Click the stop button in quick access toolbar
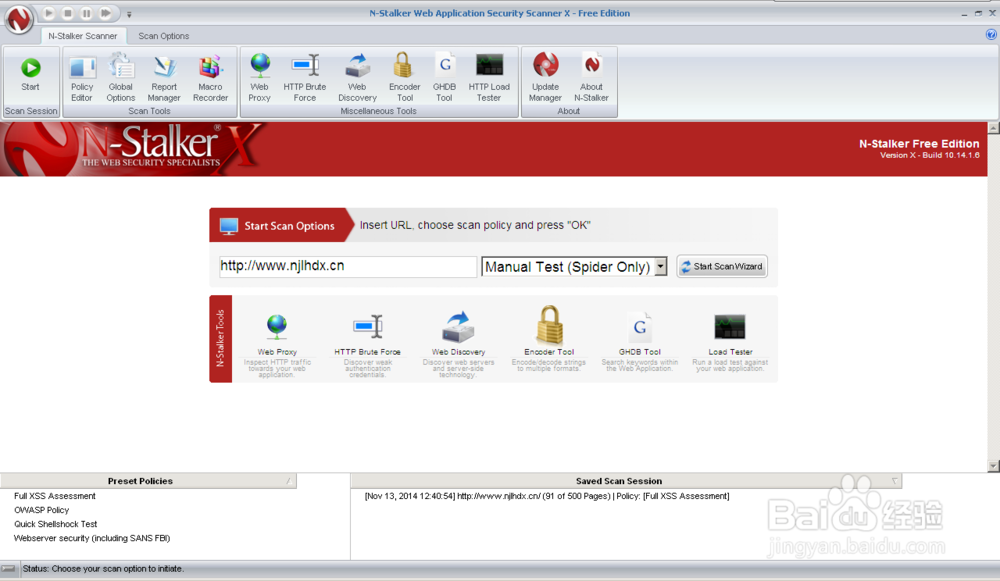The image size is (1000, 581). tap(68, 13)
